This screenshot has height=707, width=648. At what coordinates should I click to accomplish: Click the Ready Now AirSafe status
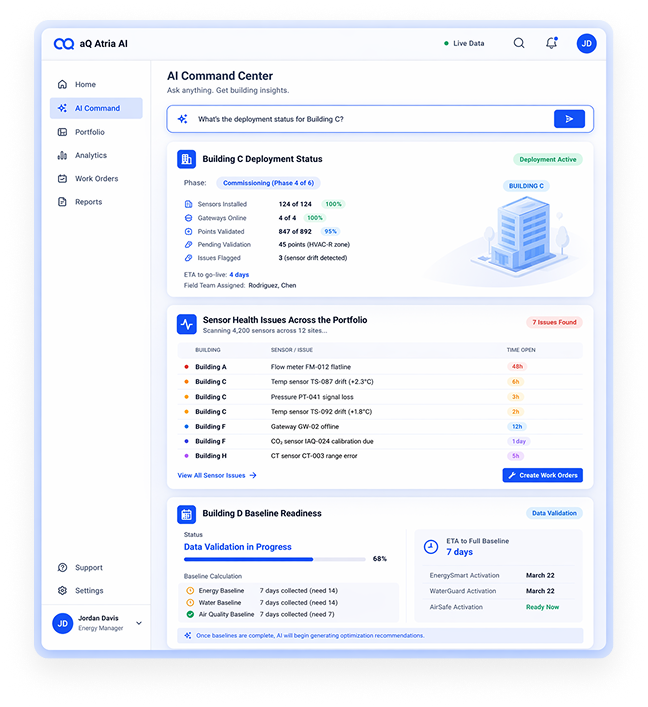point(542,607)
